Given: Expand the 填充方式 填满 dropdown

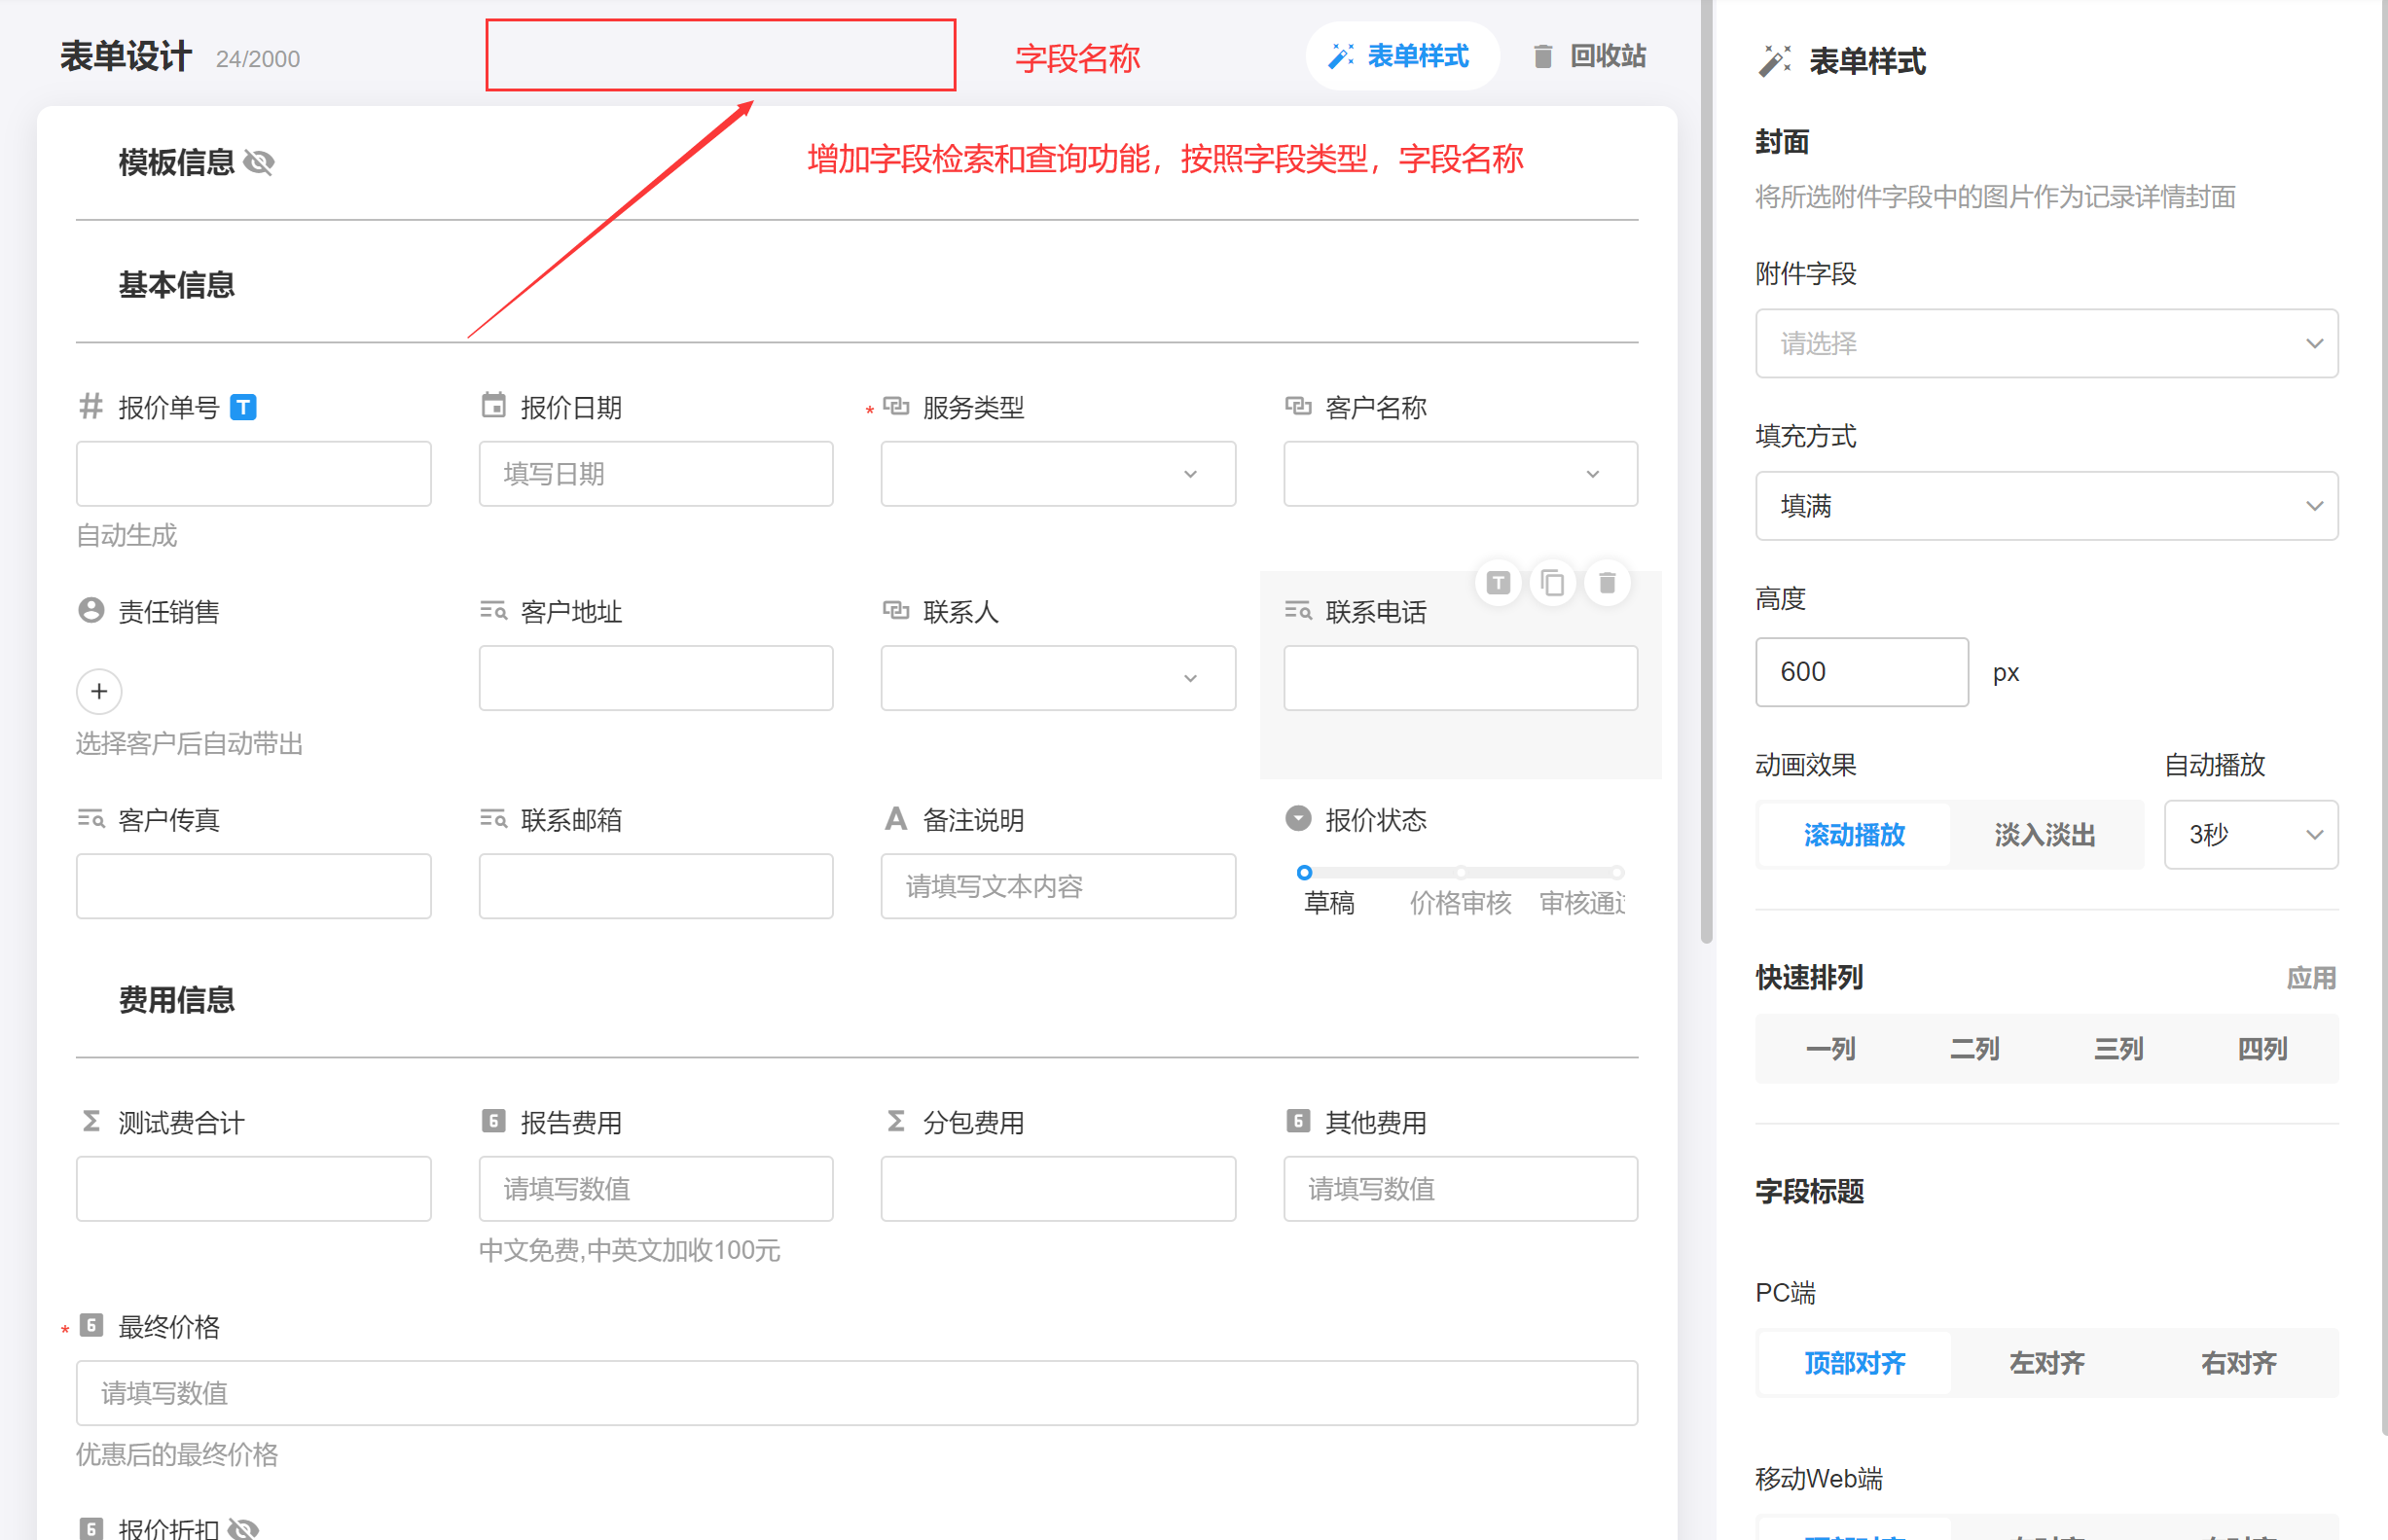Looking at the screenshot, I should (x=2046, y=506).
